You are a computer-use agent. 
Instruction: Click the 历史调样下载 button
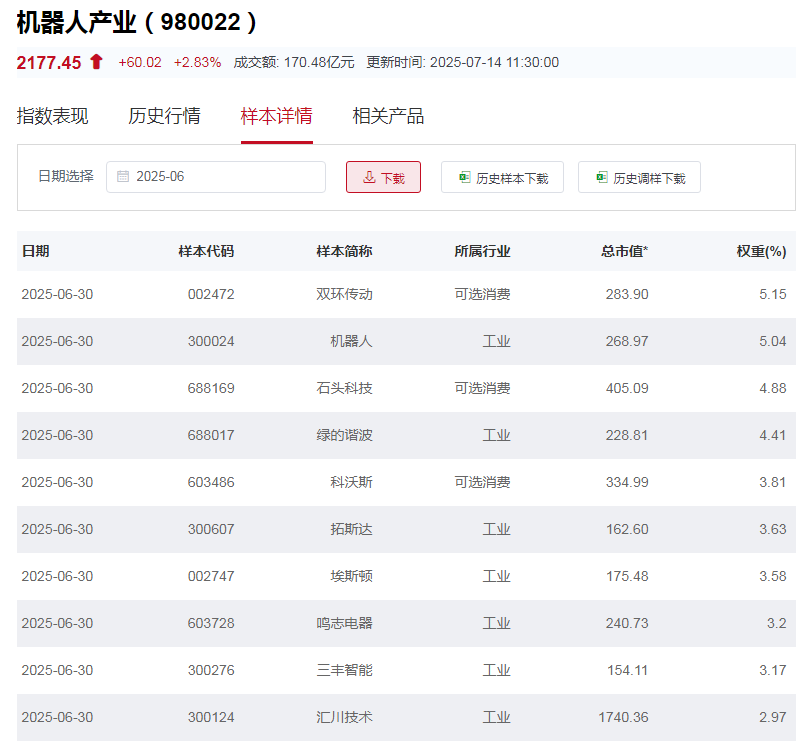pyautogui.click(x=639, y=177)
